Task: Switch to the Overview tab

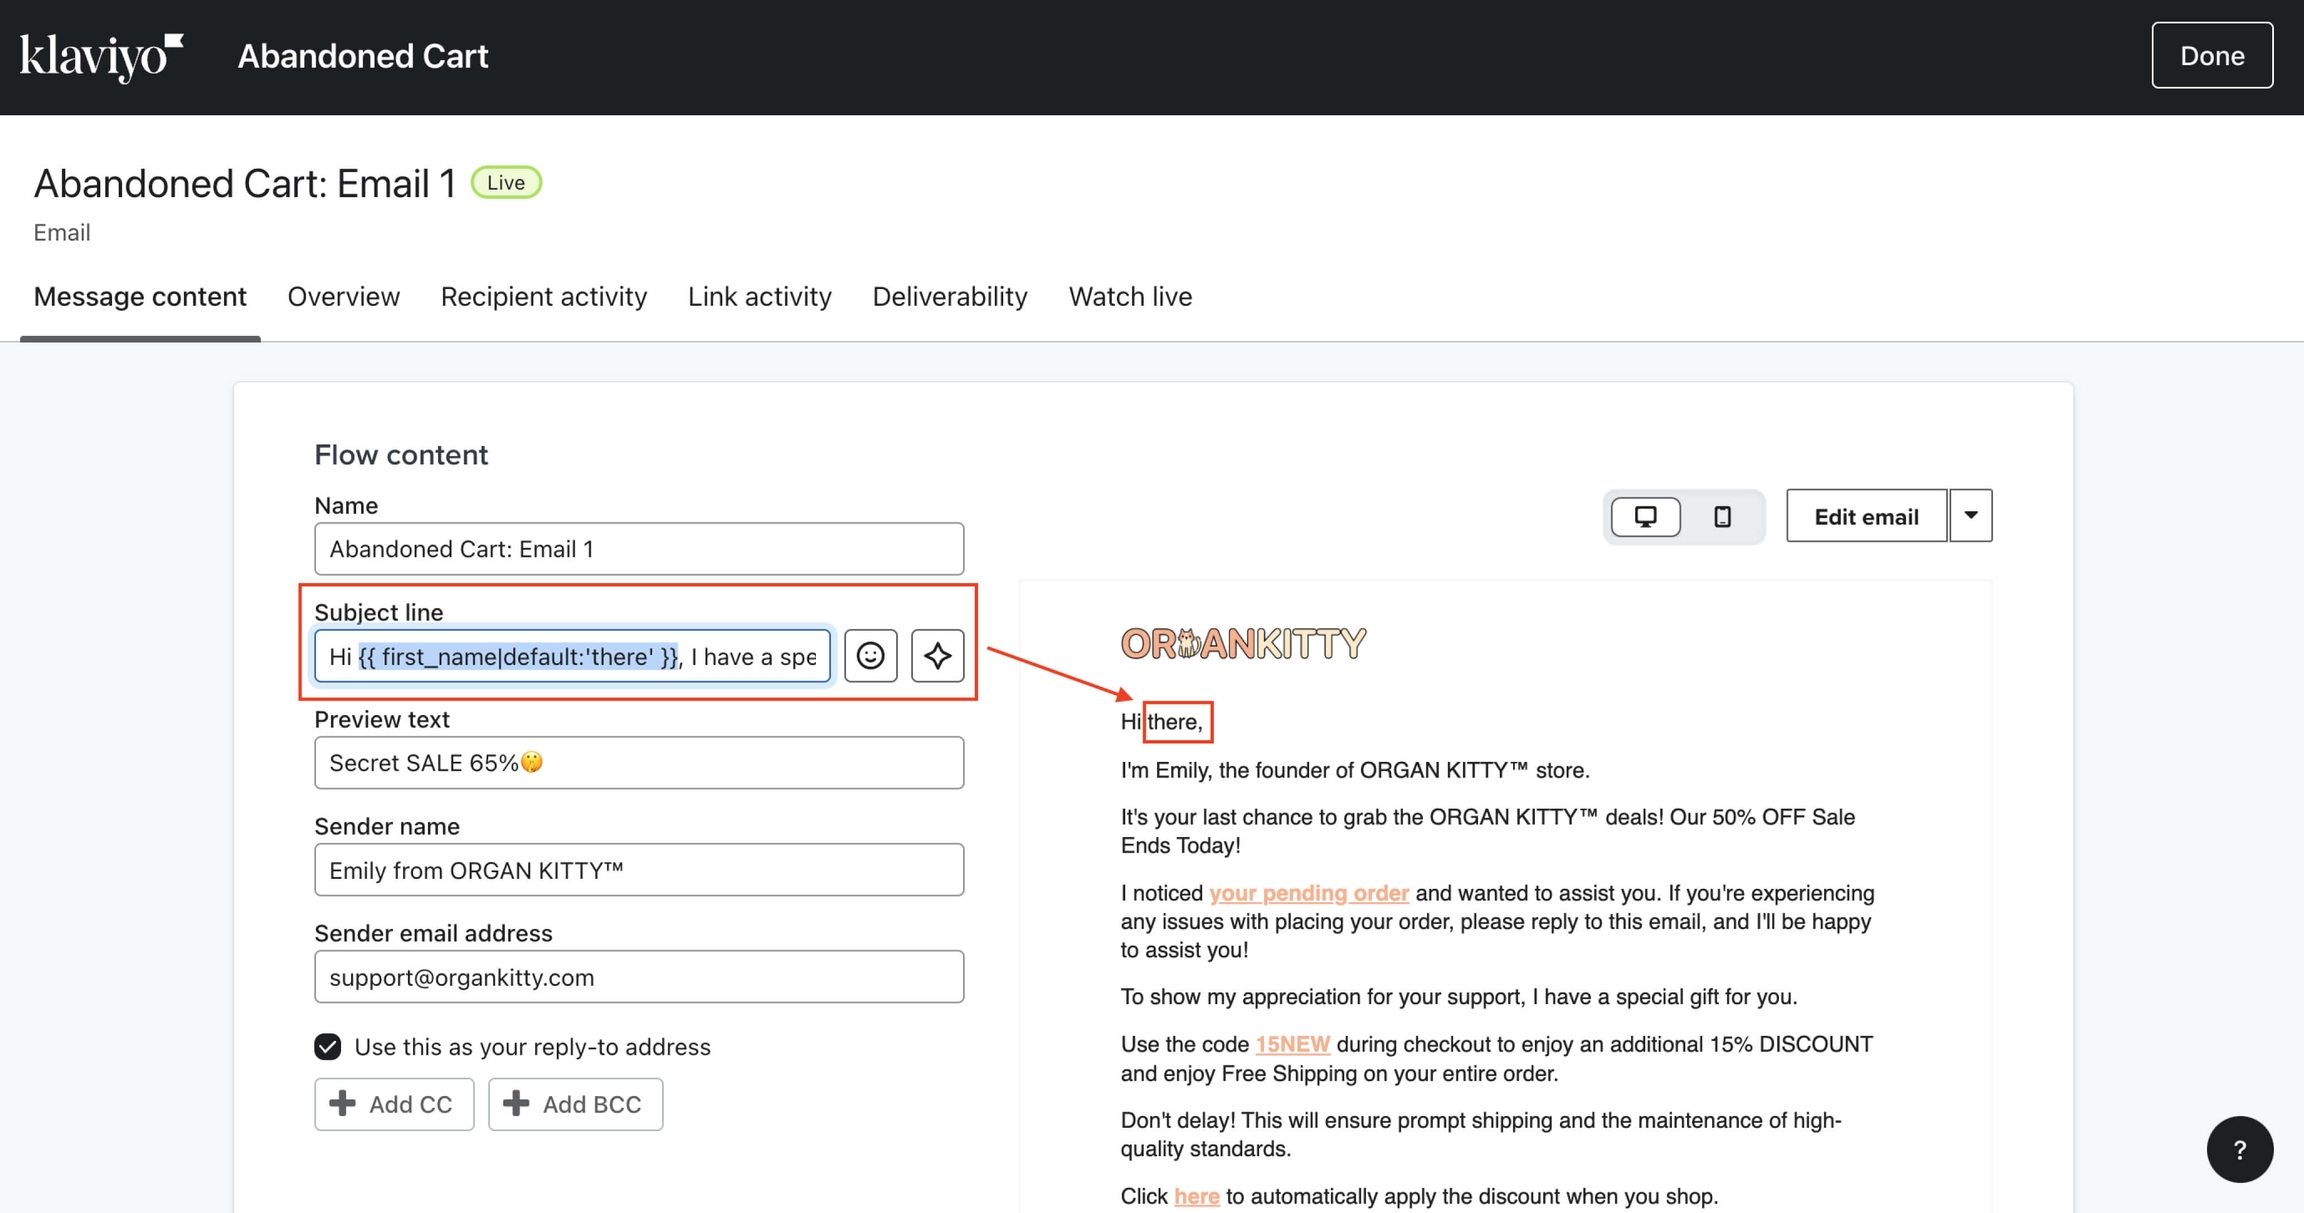Action: coord(343,296)
